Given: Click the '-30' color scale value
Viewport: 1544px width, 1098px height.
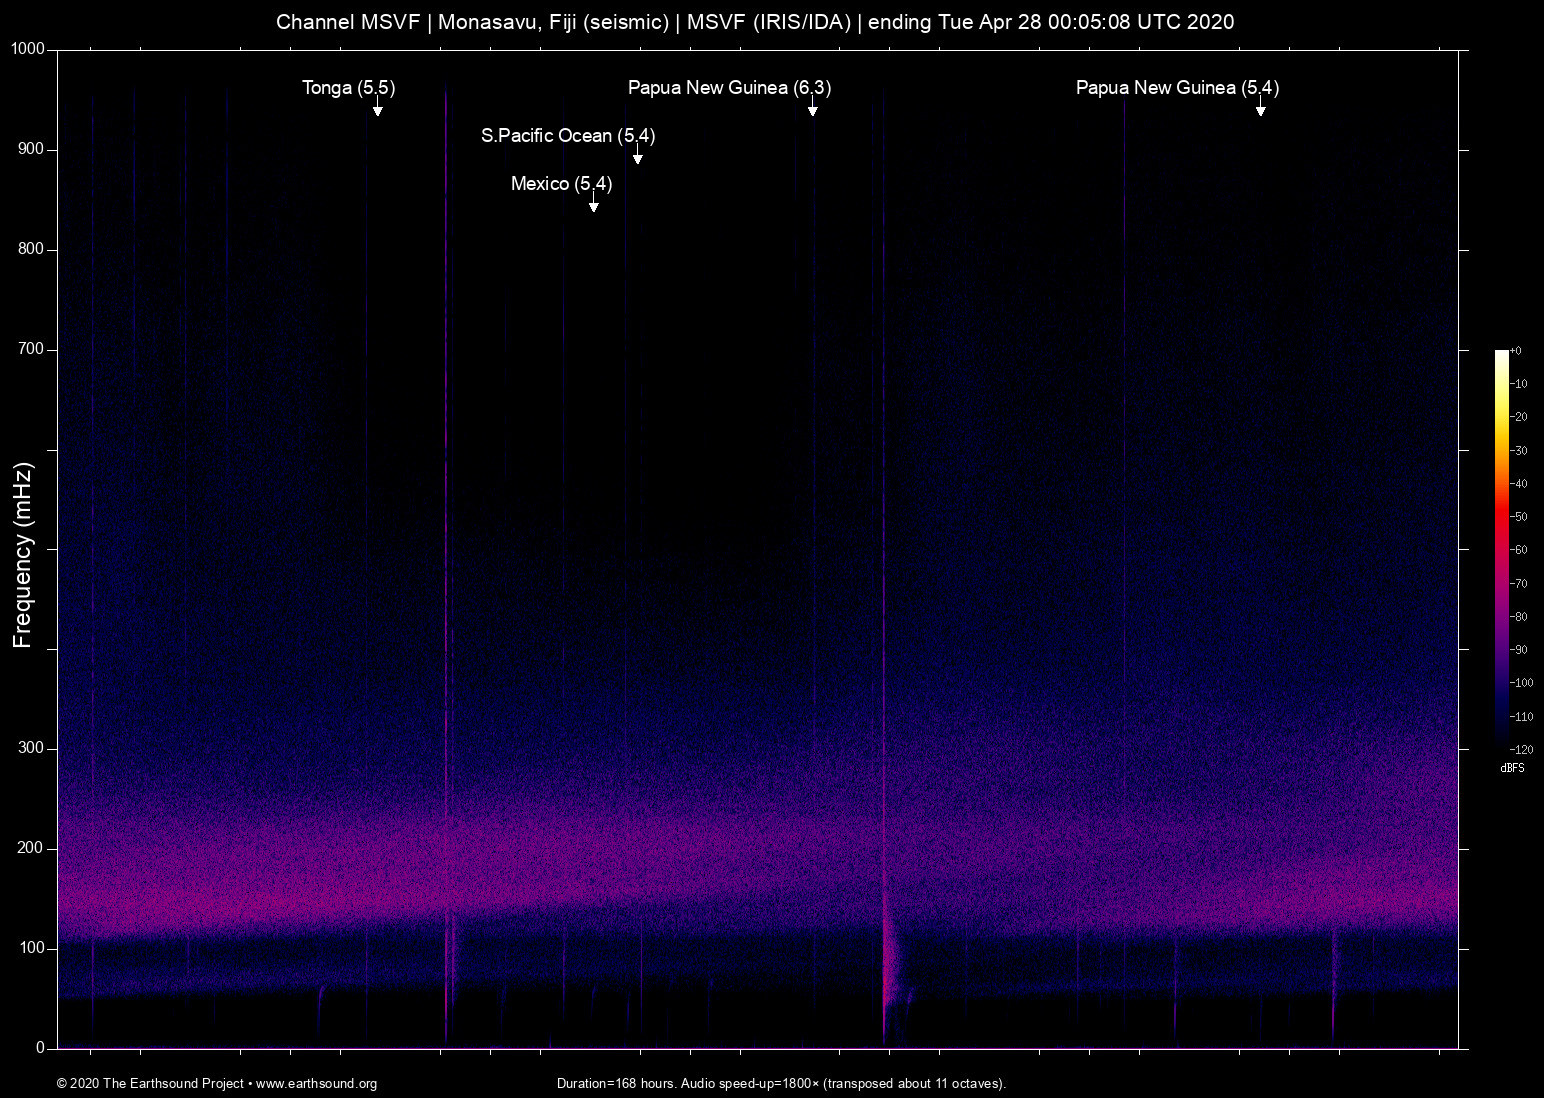Looking at the screenshot, I should click(x=1519, y=451).
